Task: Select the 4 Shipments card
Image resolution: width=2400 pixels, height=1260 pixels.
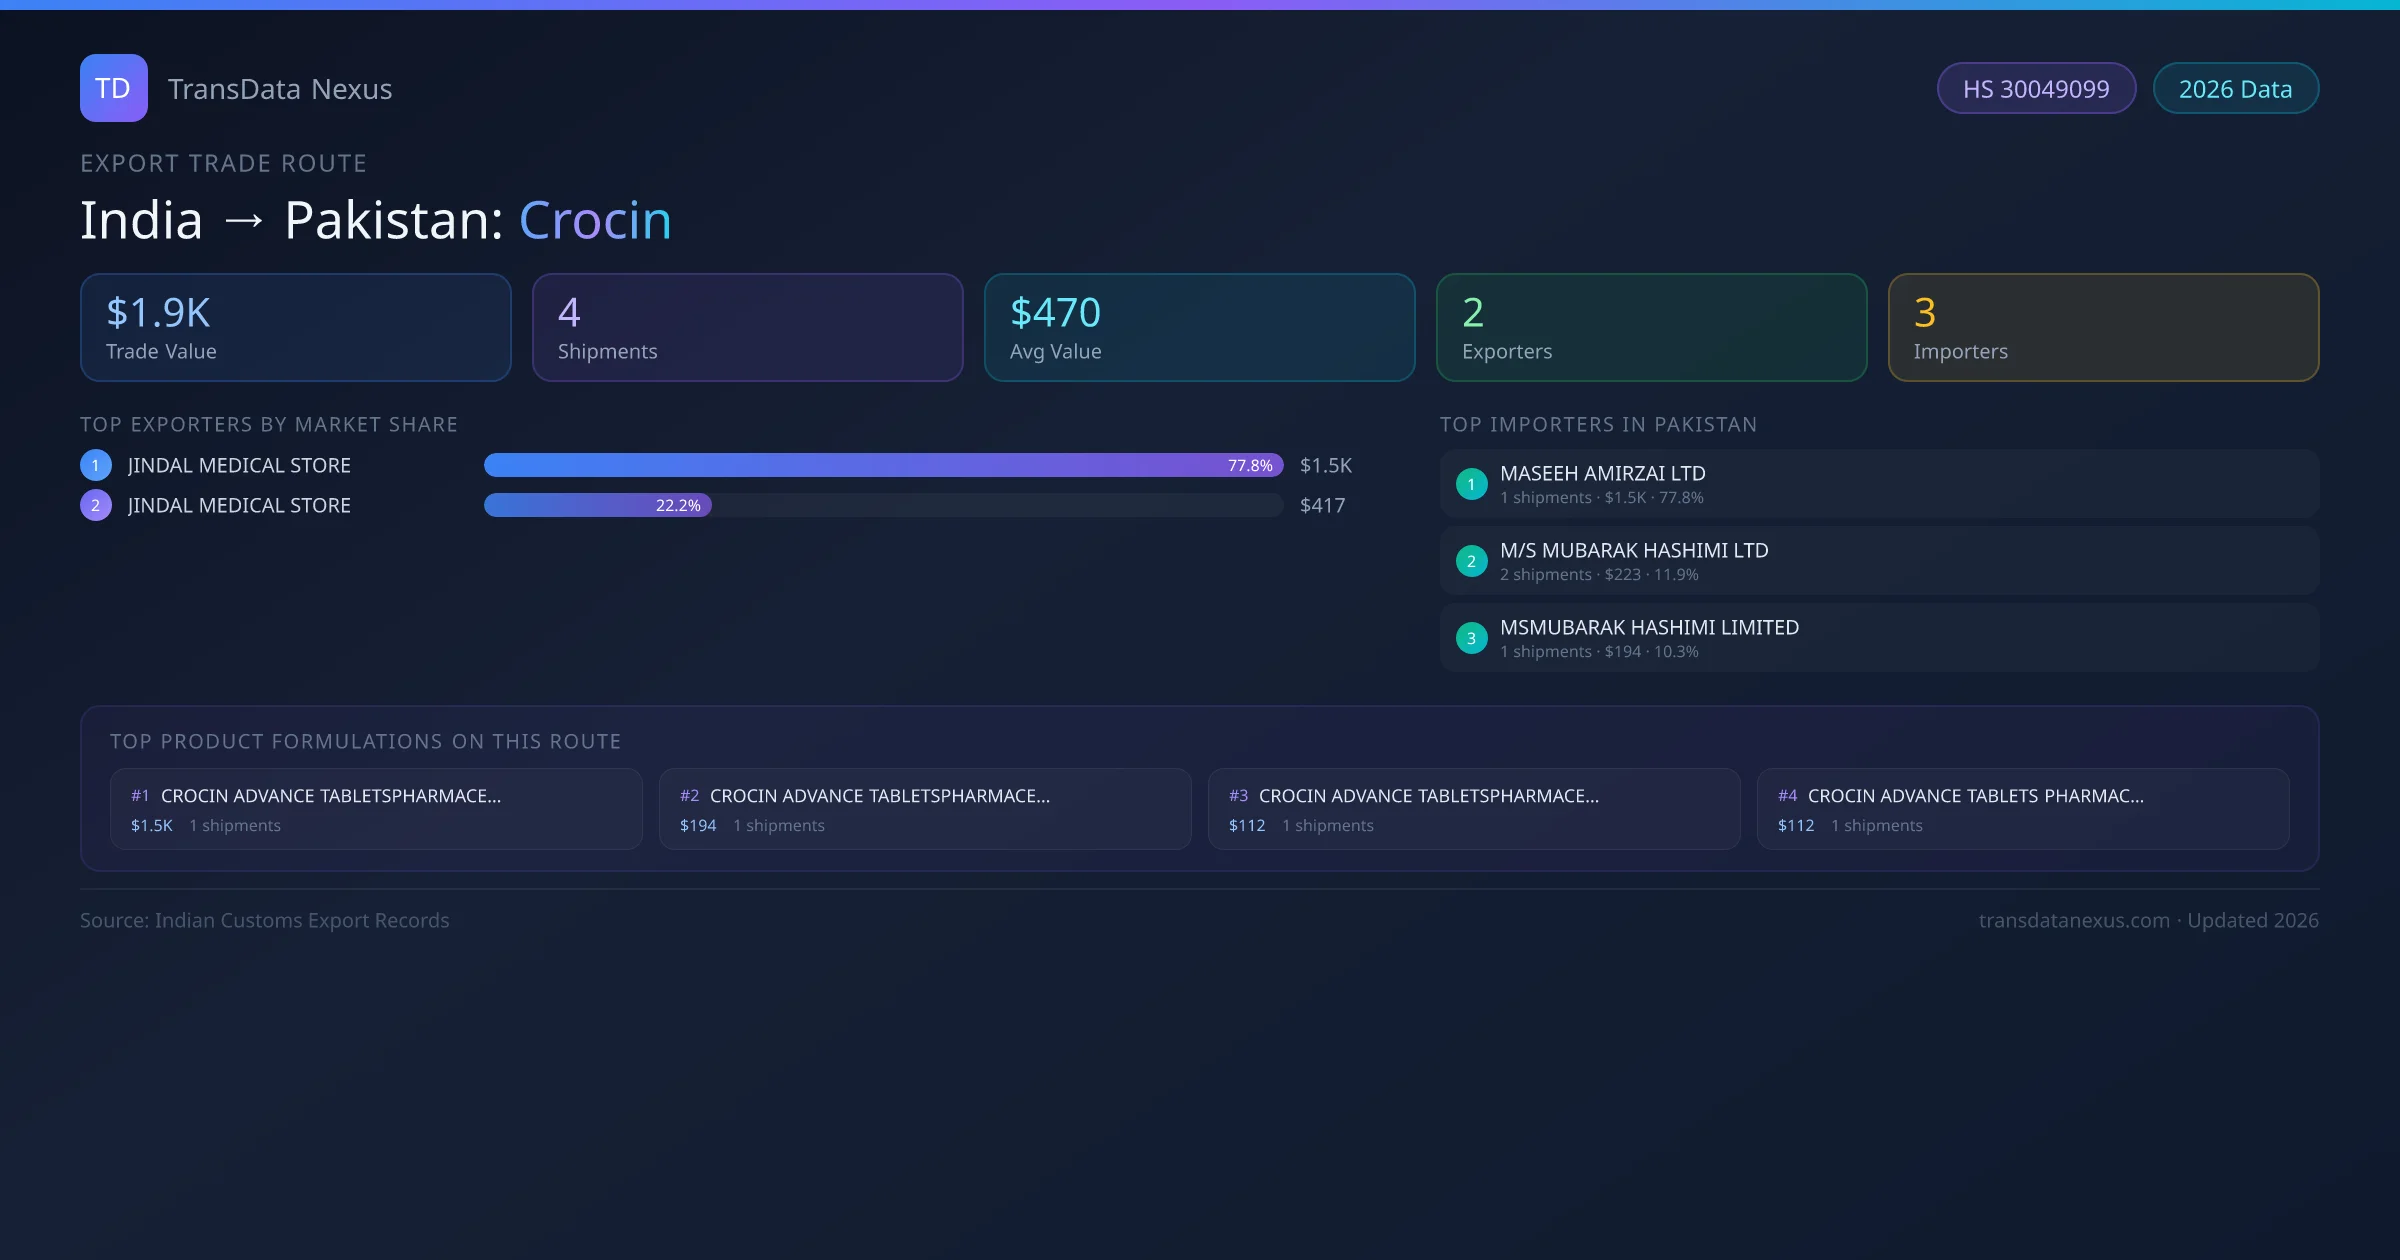Action: pyautogui.click(x=747, y=328)
